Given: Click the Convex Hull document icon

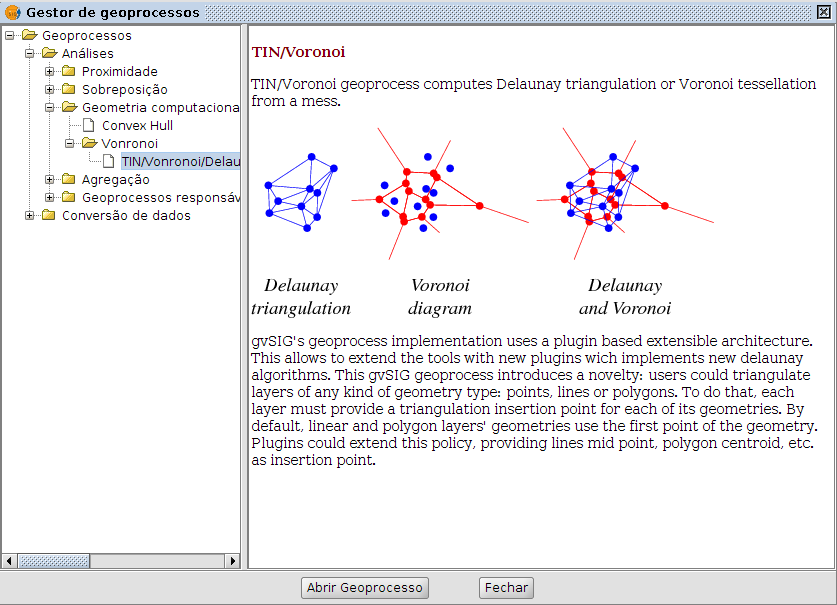Looking at the screenshot, I should (x=89, y=126).
